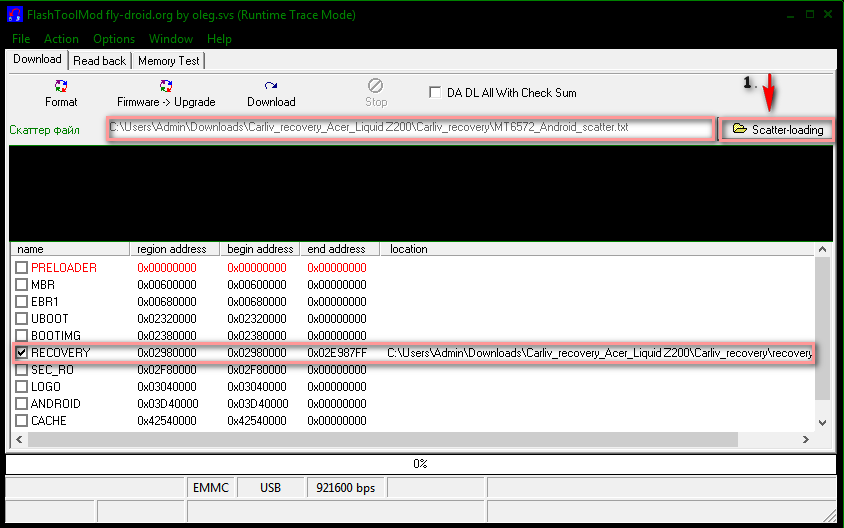844x528 pixels.
Task: Open the File menu
Action: 21,39
